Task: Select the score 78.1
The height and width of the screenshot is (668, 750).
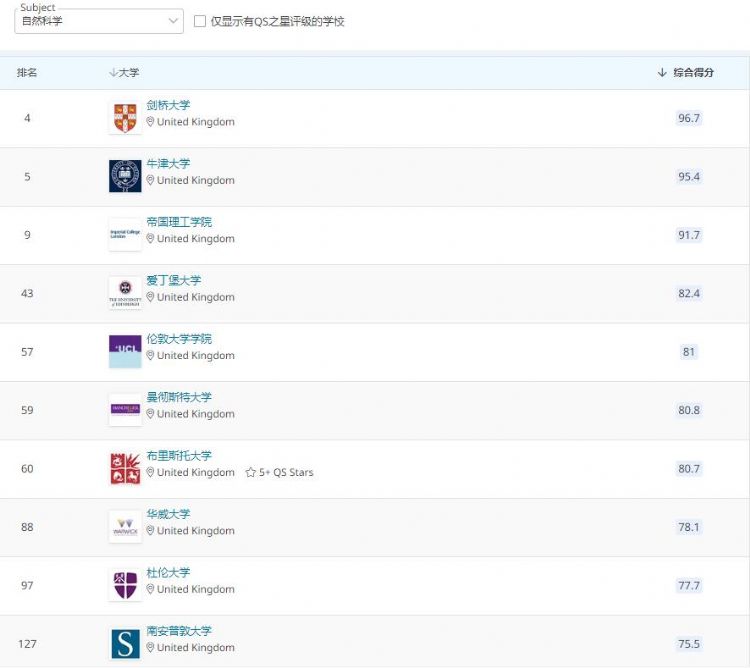Action: 689,527
